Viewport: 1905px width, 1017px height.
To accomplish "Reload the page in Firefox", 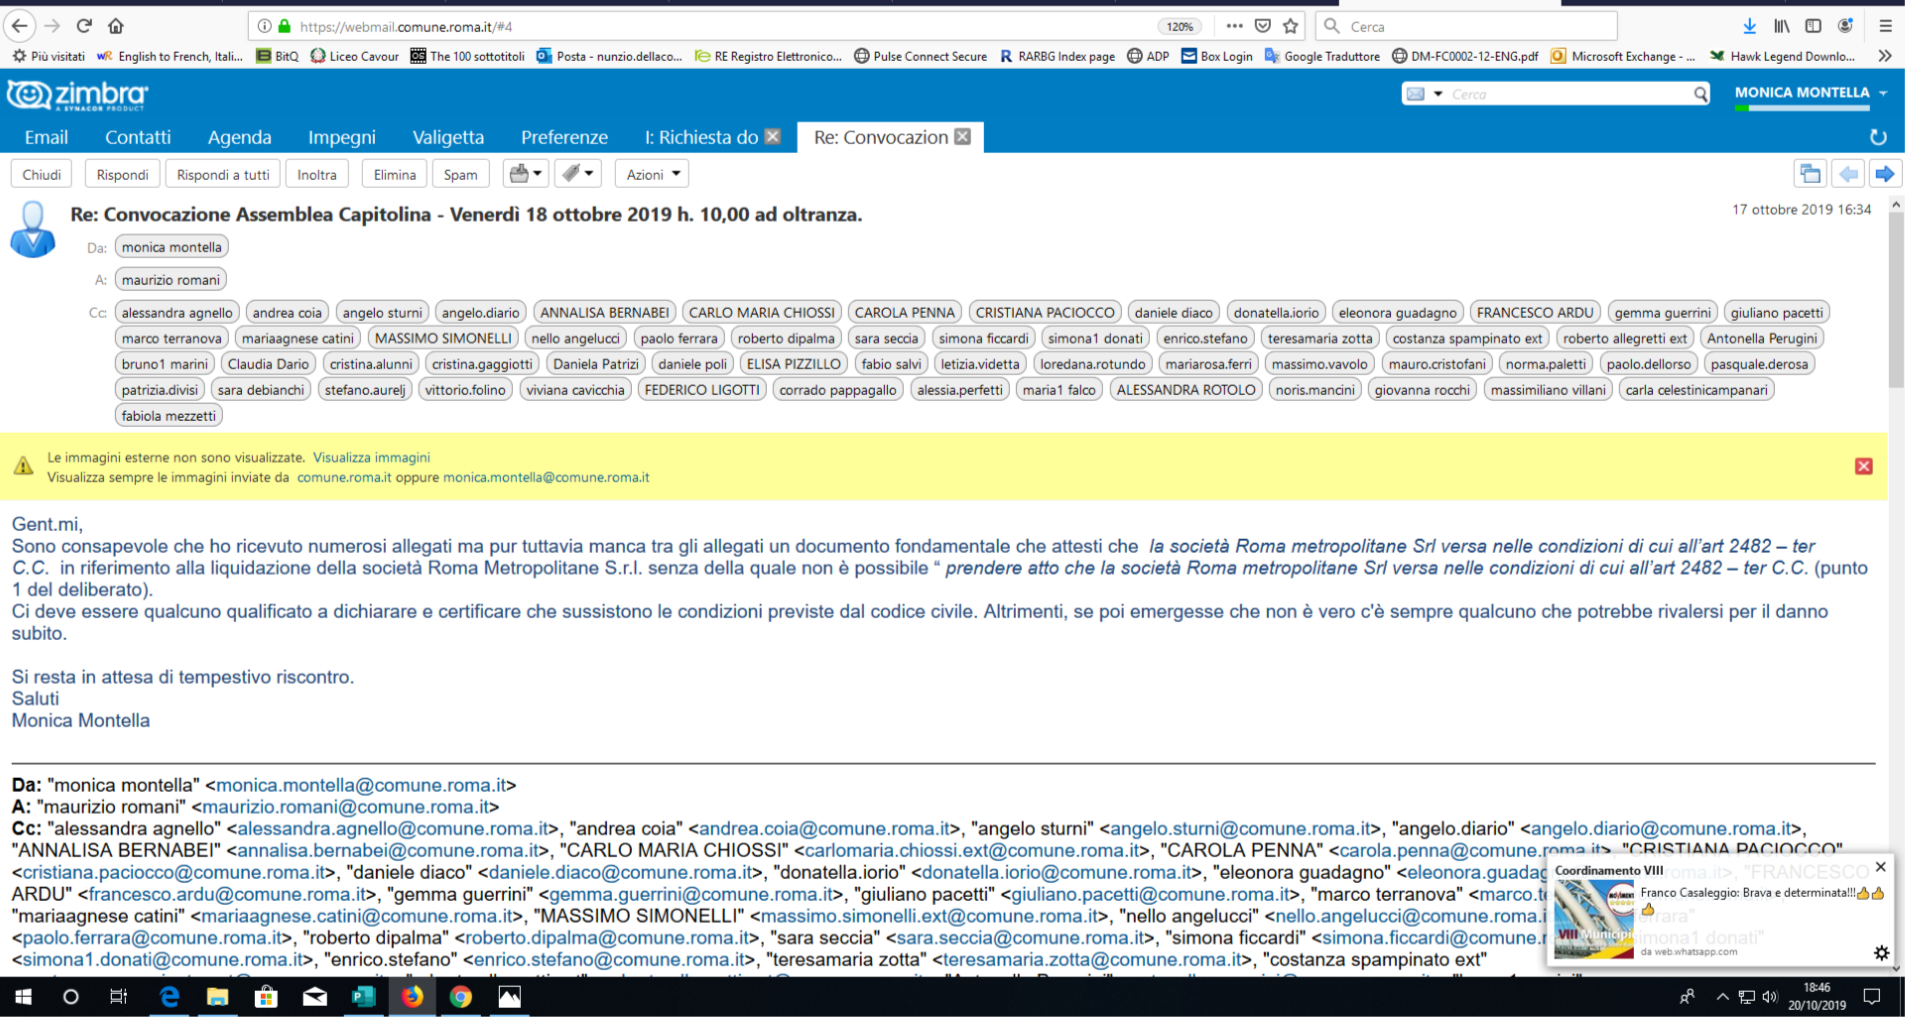I will pyautogui.click(x=84, y=26).
